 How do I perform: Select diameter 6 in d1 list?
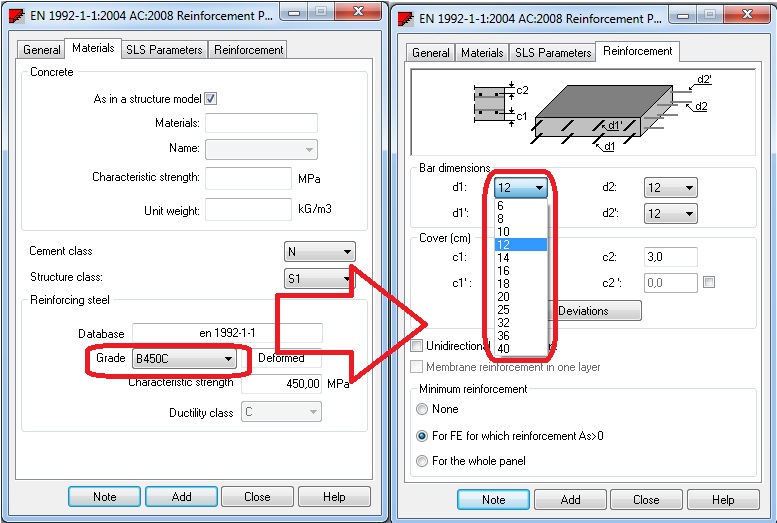tap(521, 205)
